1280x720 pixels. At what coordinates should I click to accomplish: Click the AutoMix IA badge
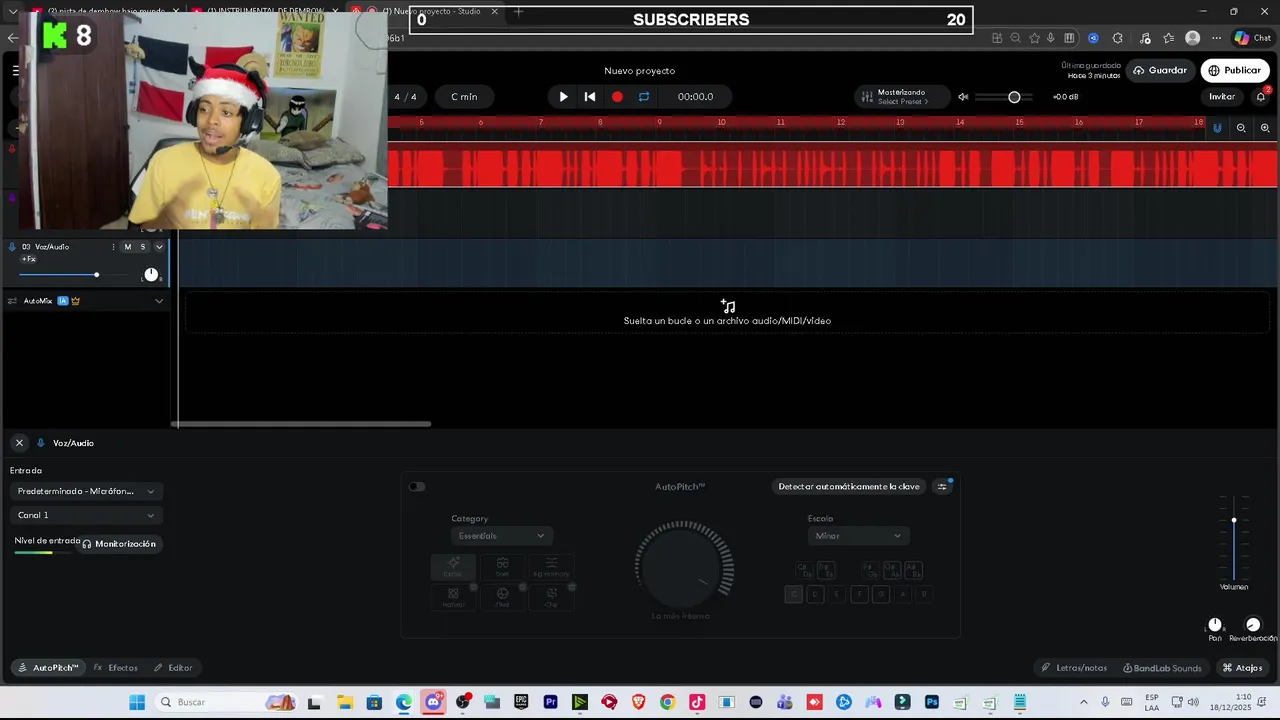coord(62,301)
